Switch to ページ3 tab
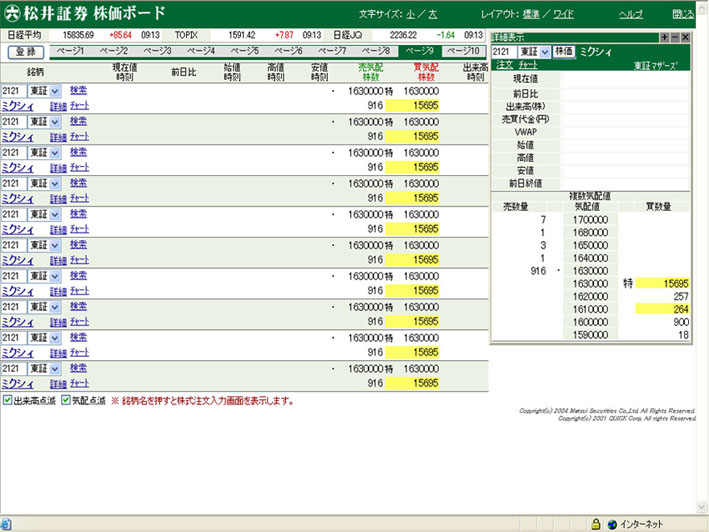Image resolution: width=709 pixels, height=532 pixels. 157,51
